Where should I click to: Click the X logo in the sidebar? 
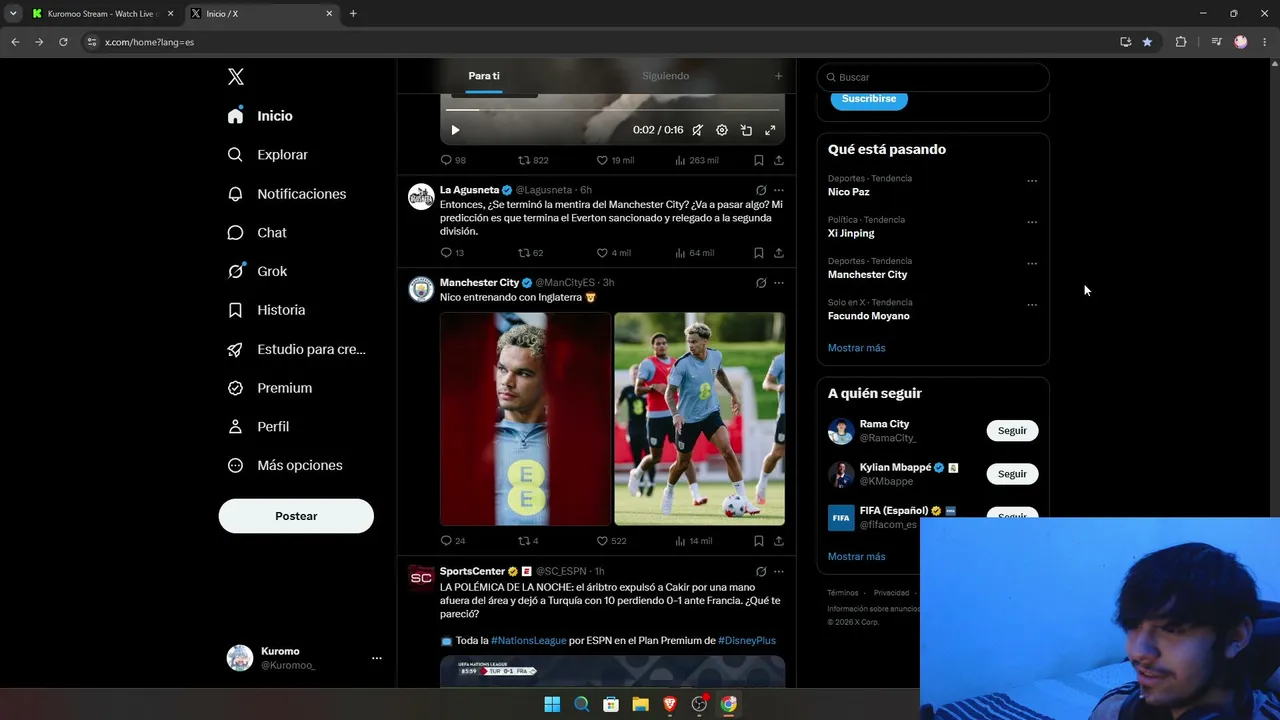click(x=236, y=77)
